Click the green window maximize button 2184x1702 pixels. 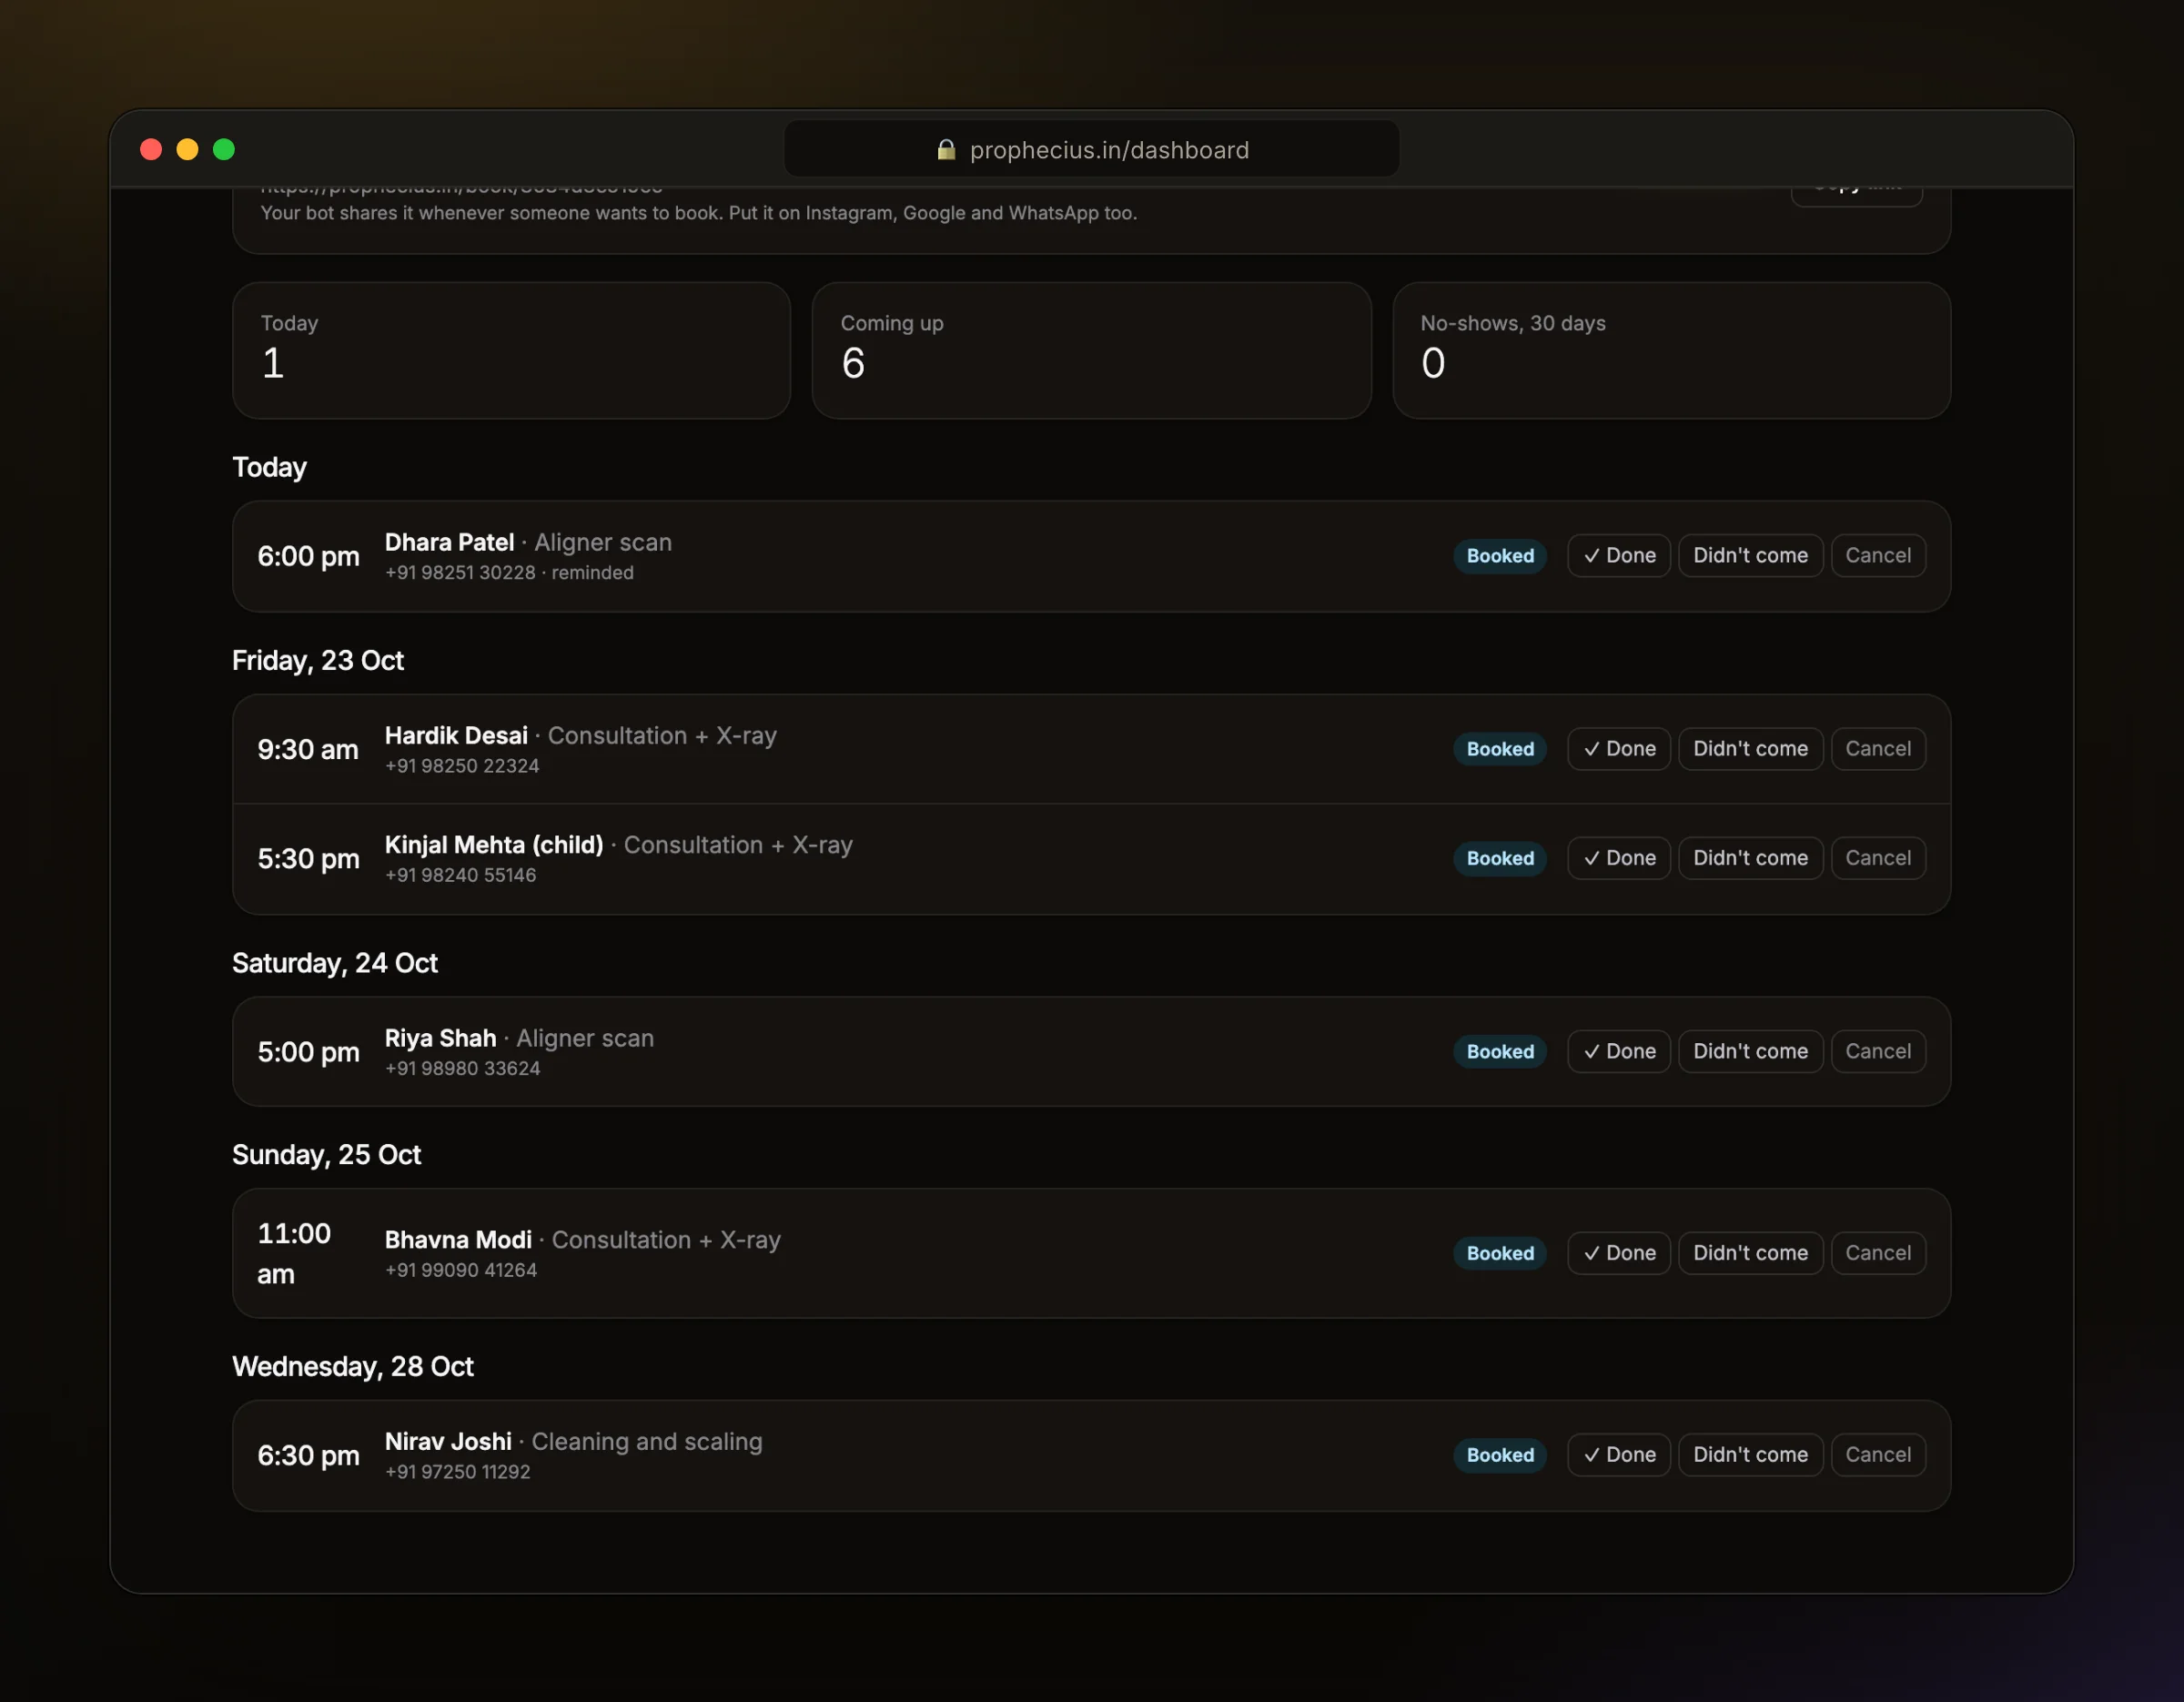pyautogui.click(x=224, y=150)
